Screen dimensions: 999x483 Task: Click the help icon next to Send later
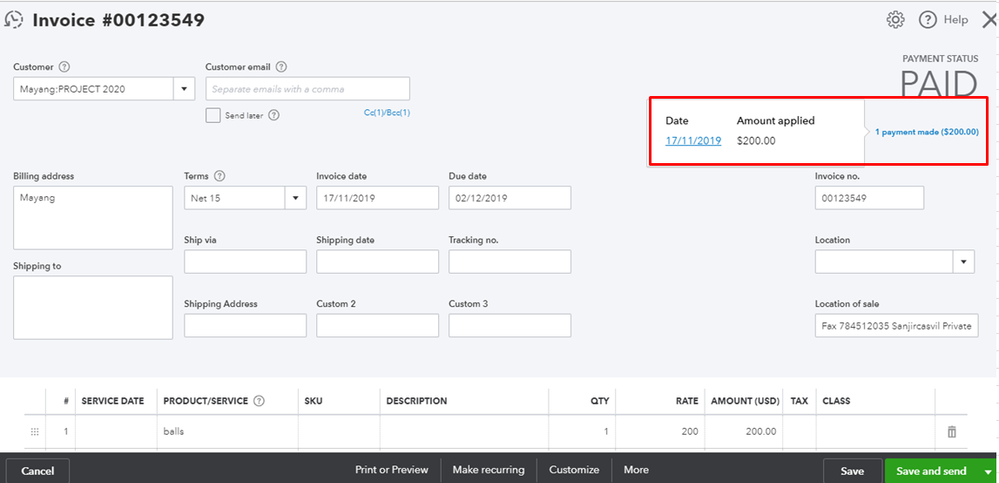click(274, 115)
